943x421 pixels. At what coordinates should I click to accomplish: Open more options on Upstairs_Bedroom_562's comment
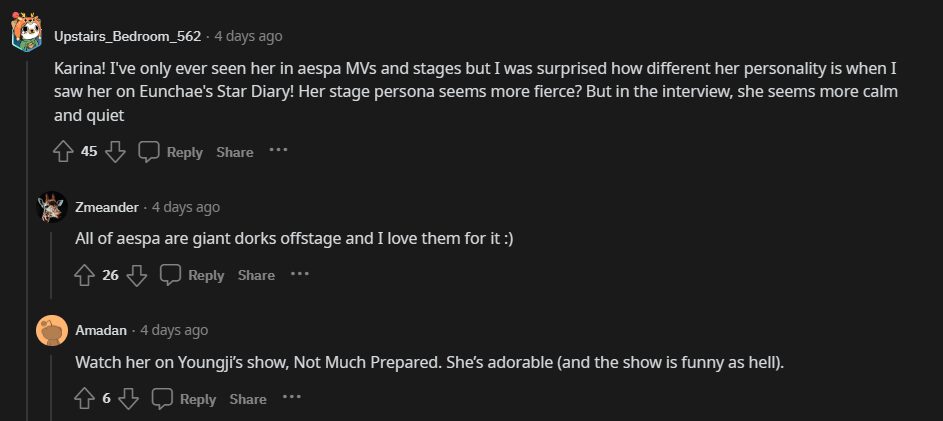[x=278, y=151]
